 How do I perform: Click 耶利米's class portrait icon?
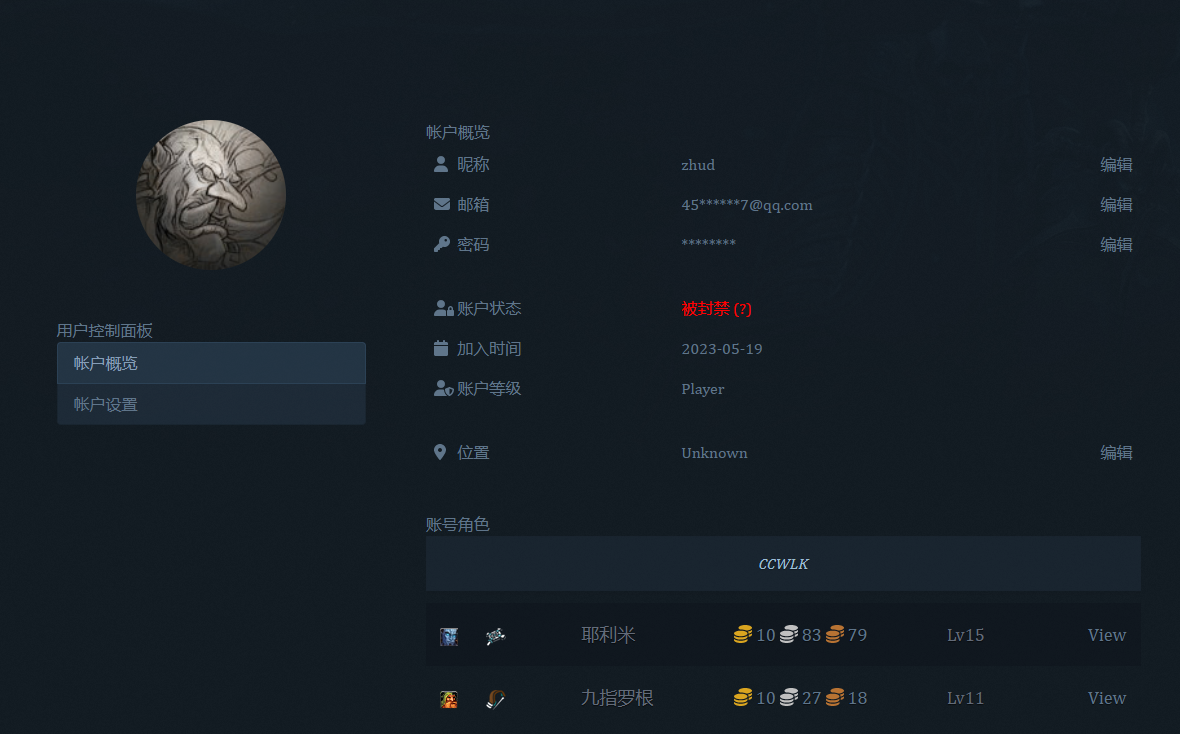[x=448, y=635]
